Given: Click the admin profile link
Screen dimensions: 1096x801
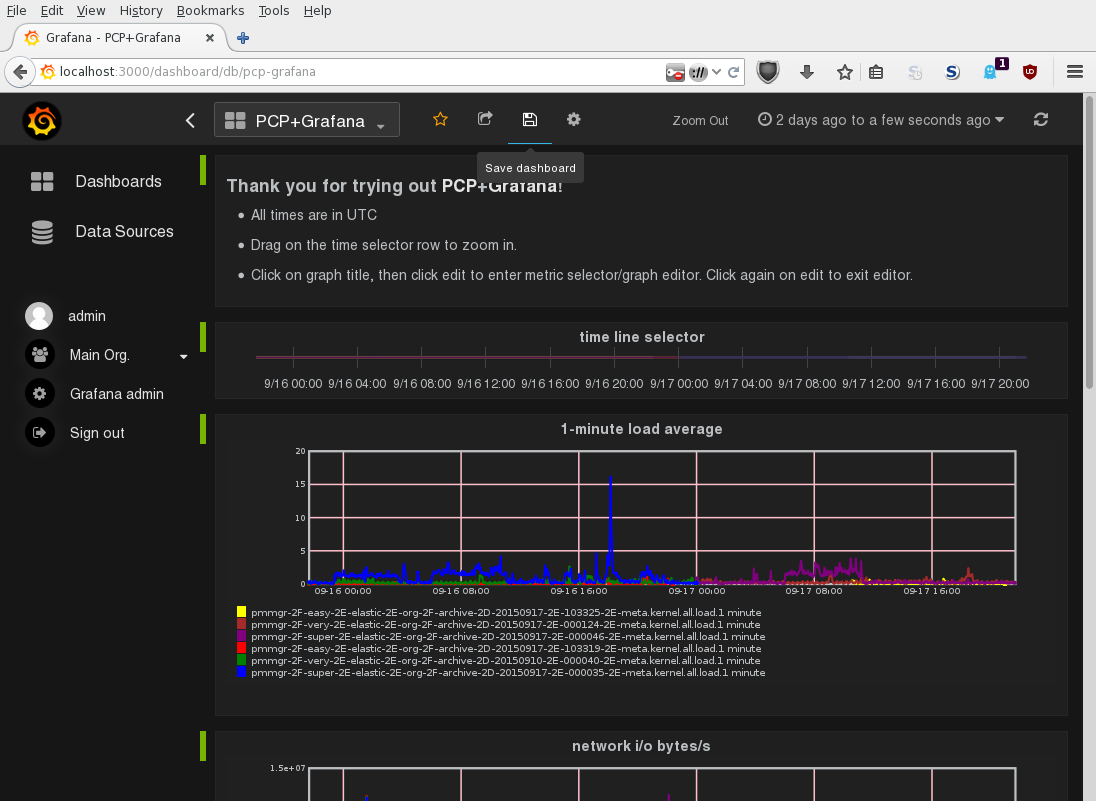Looking at the screenshot, I should 87,316.
